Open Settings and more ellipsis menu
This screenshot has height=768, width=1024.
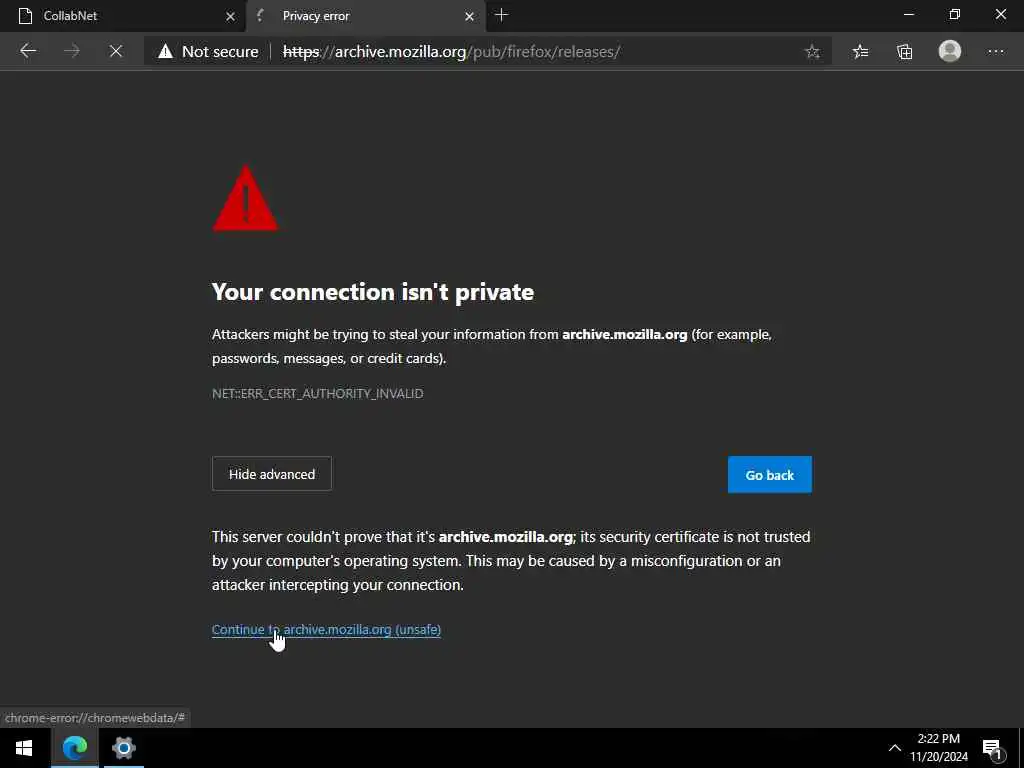click(995, 52)
